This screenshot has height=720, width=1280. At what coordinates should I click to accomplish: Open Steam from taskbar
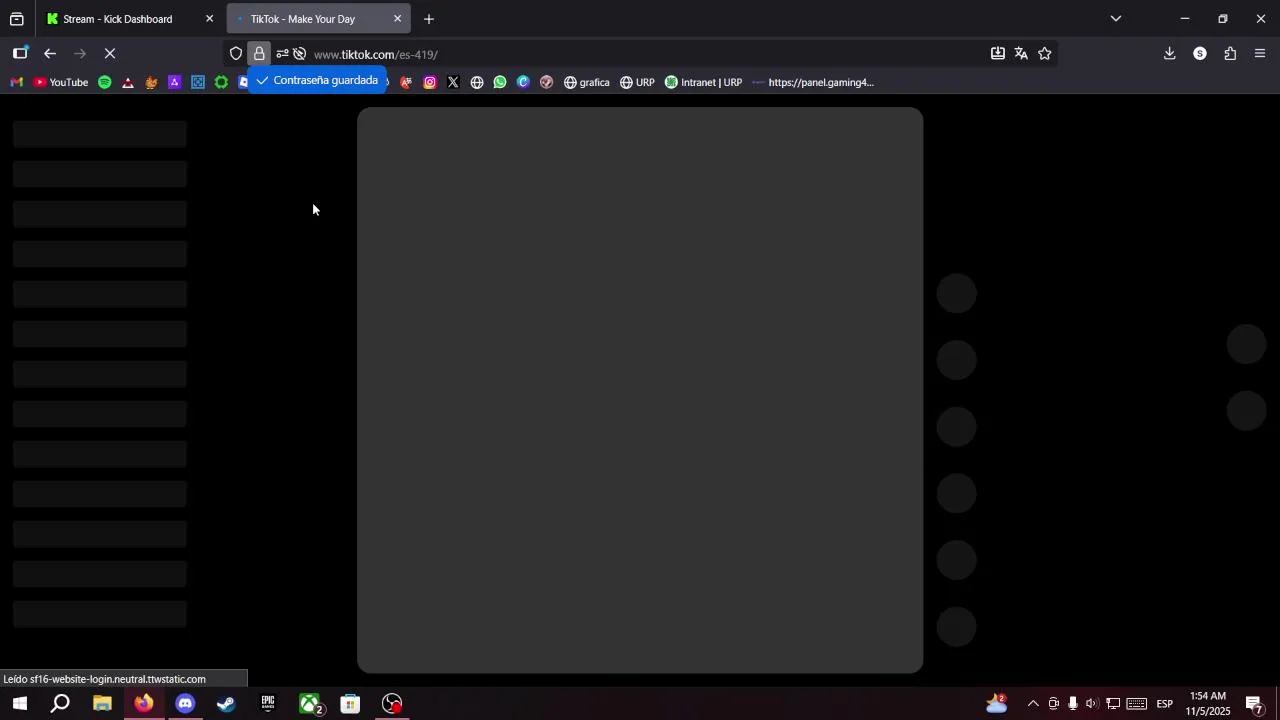click(226, 704)
